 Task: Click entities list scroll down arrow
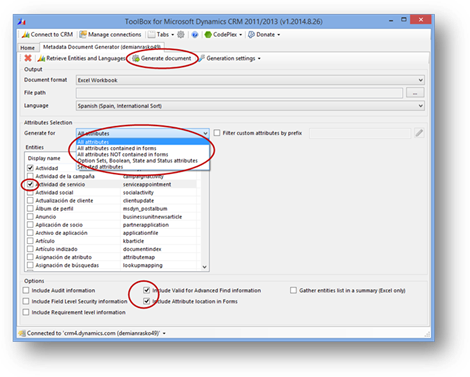[205, 267]
